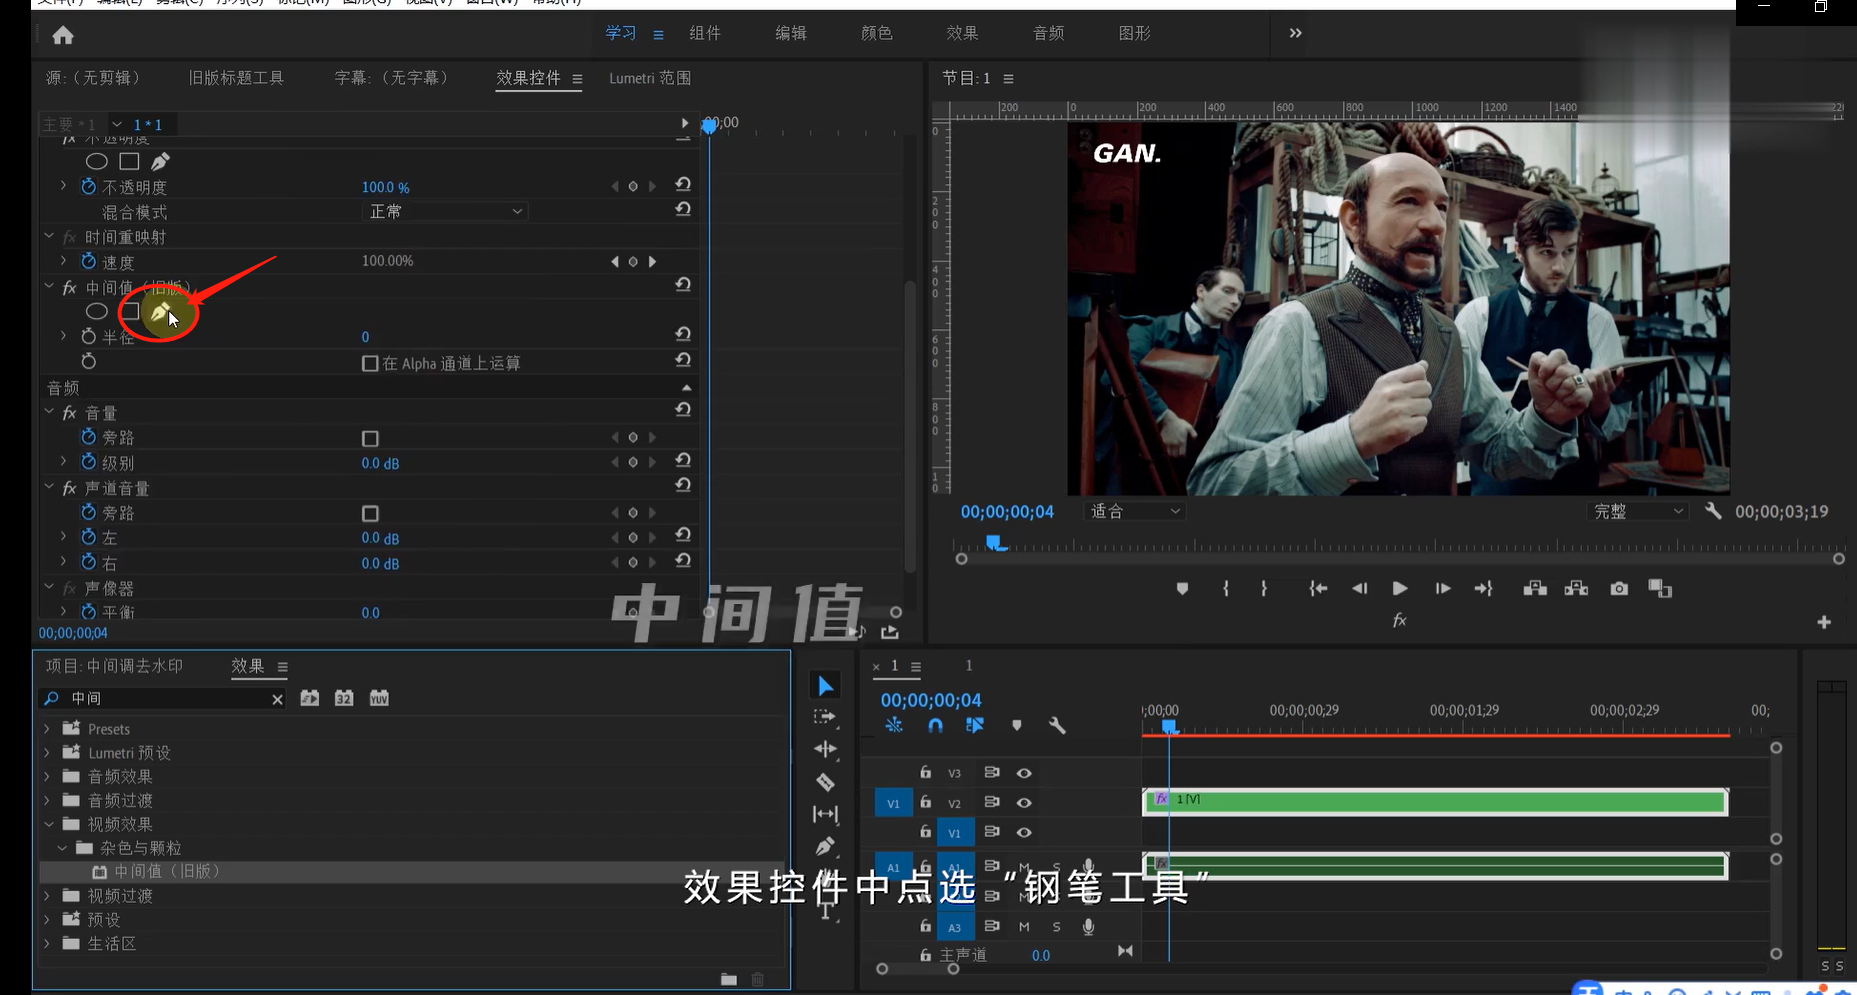This screenshot has height=995, width=1857.
Task: Collapse the 声道音量 group
Action: pyautogui.click(x=49, y=486)
